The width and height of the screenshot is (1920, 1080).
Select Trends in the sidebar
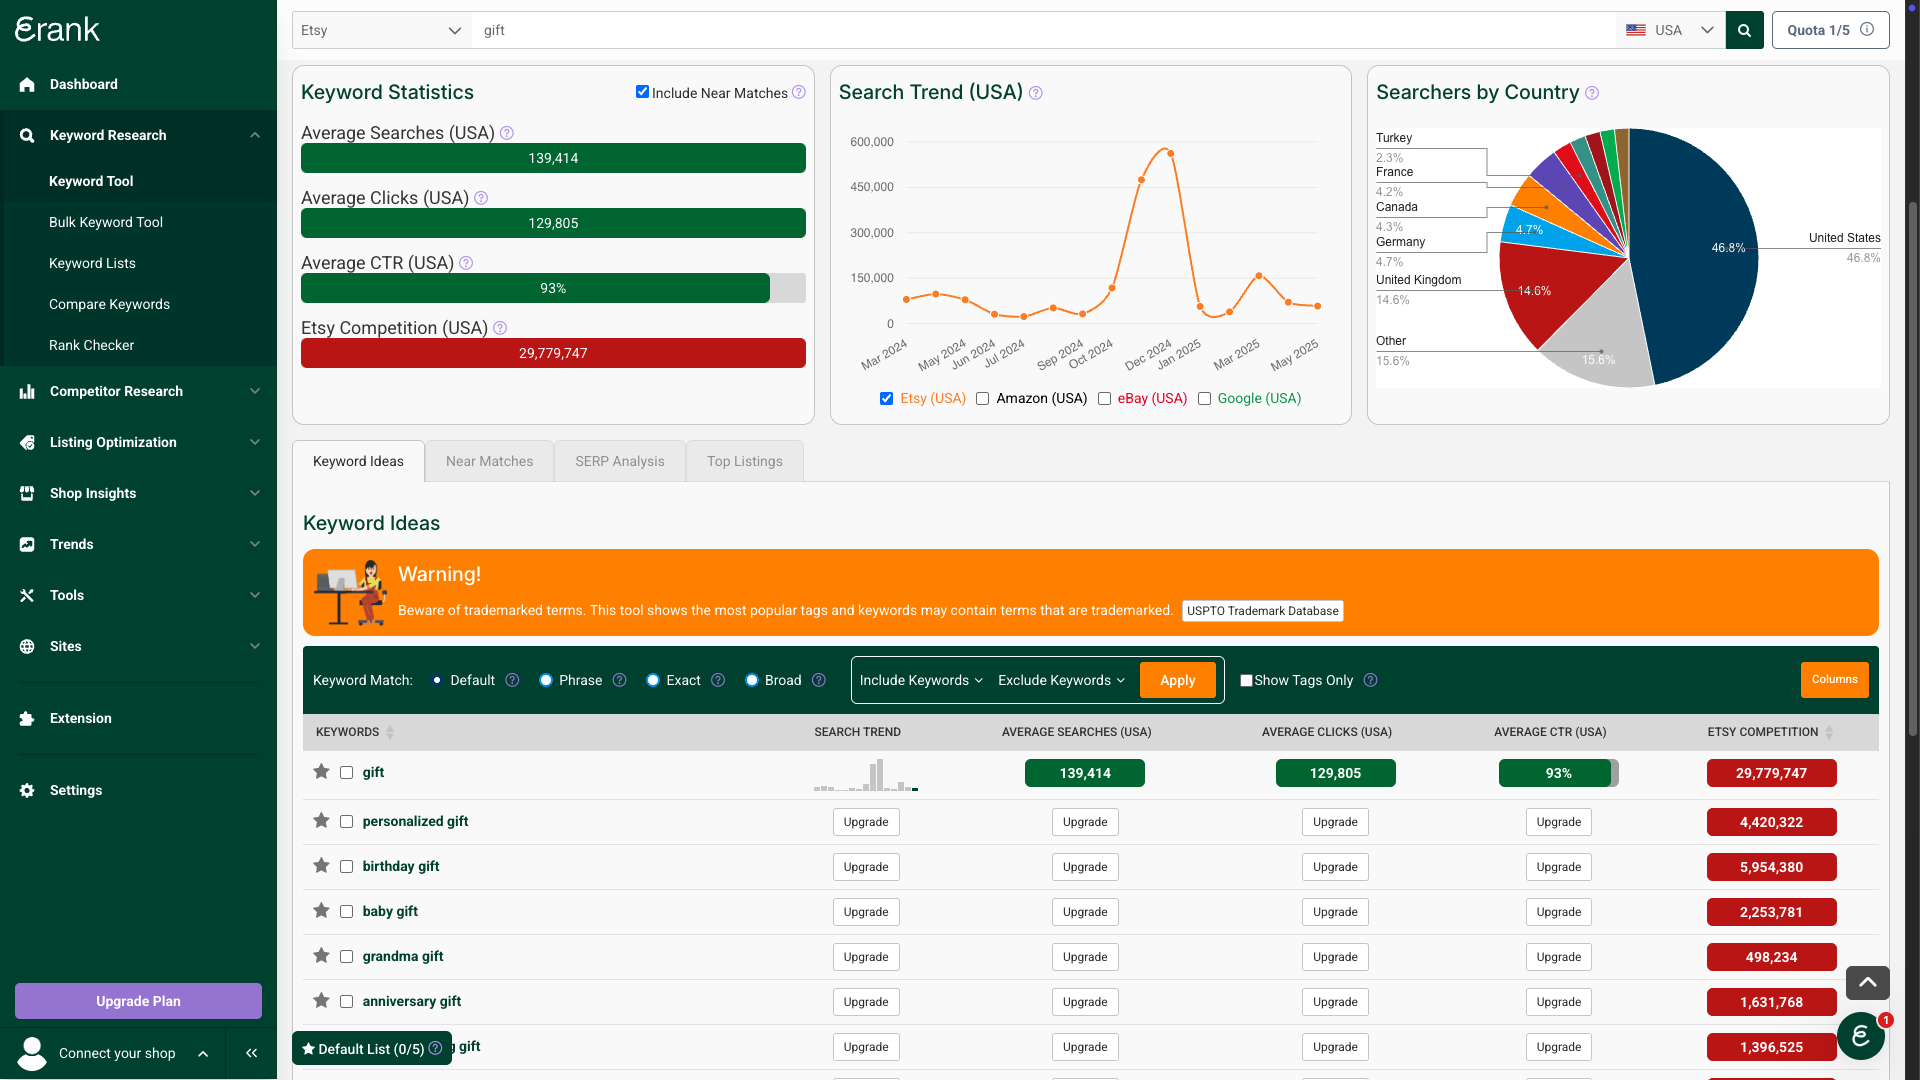[x=71, y=544]
